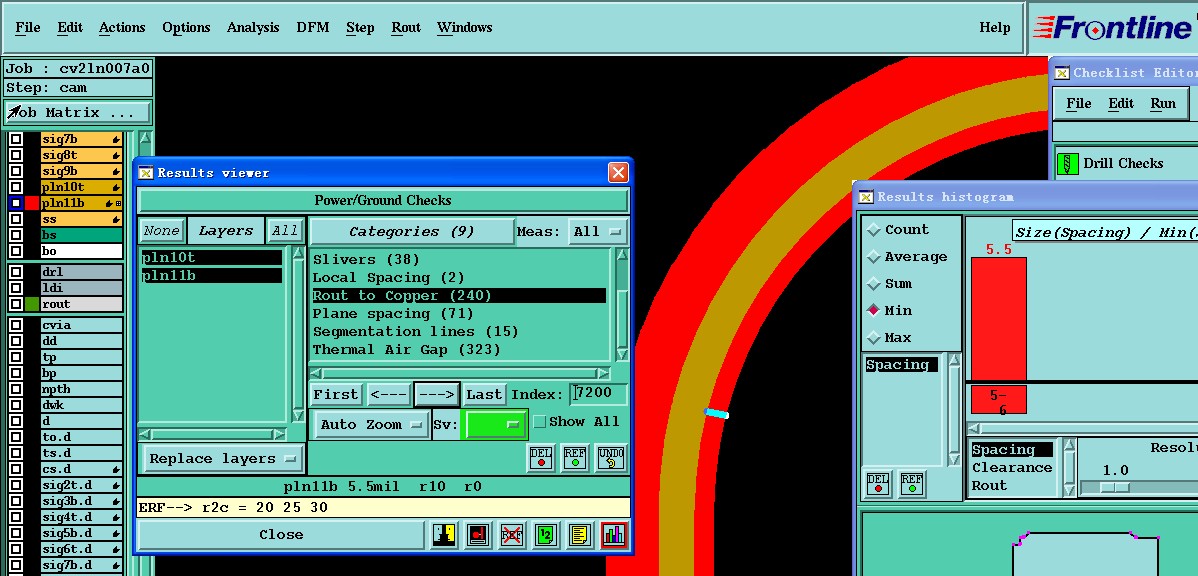Select the Average radio option
This screenshot has width=1198, height=576.
pyautogui.click(x=873, y=257)
